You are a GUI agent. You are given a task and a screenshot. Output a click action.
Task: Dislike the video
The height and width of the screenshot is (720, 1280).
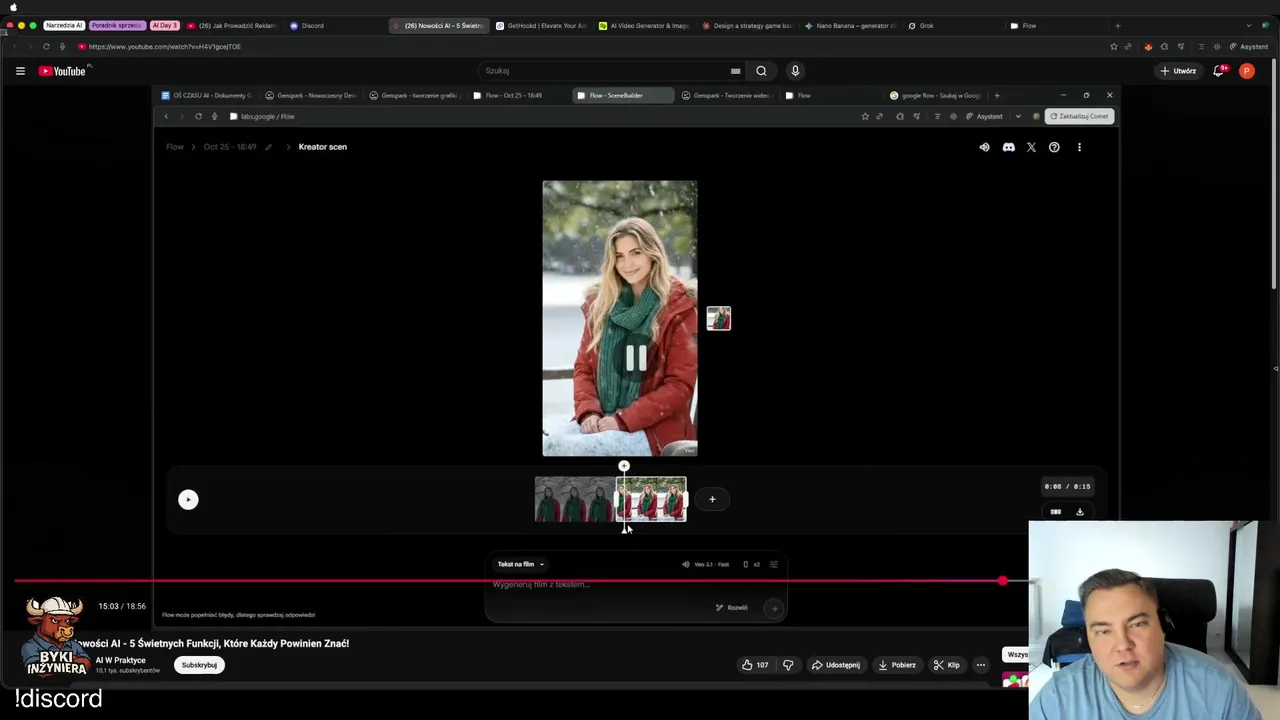(788, 665)
